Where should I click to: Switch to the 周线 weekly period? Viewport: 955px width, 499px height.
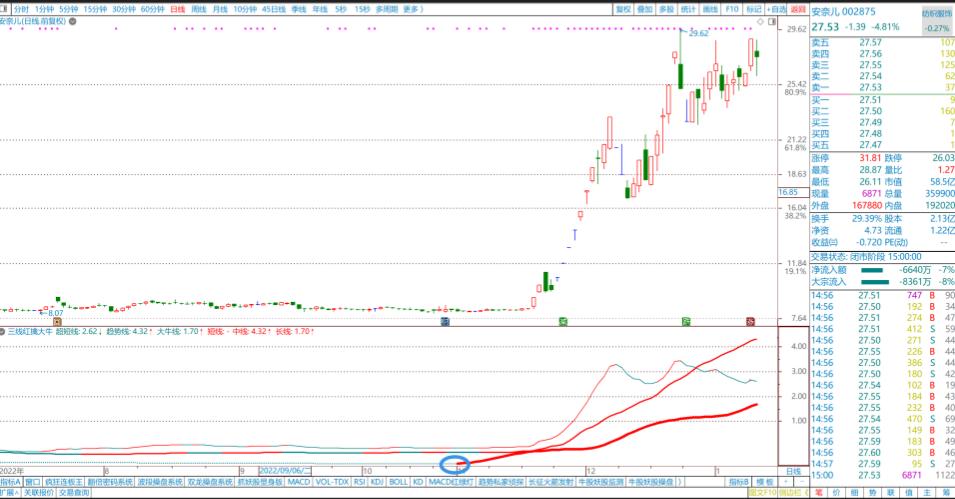tap(199, 9)
